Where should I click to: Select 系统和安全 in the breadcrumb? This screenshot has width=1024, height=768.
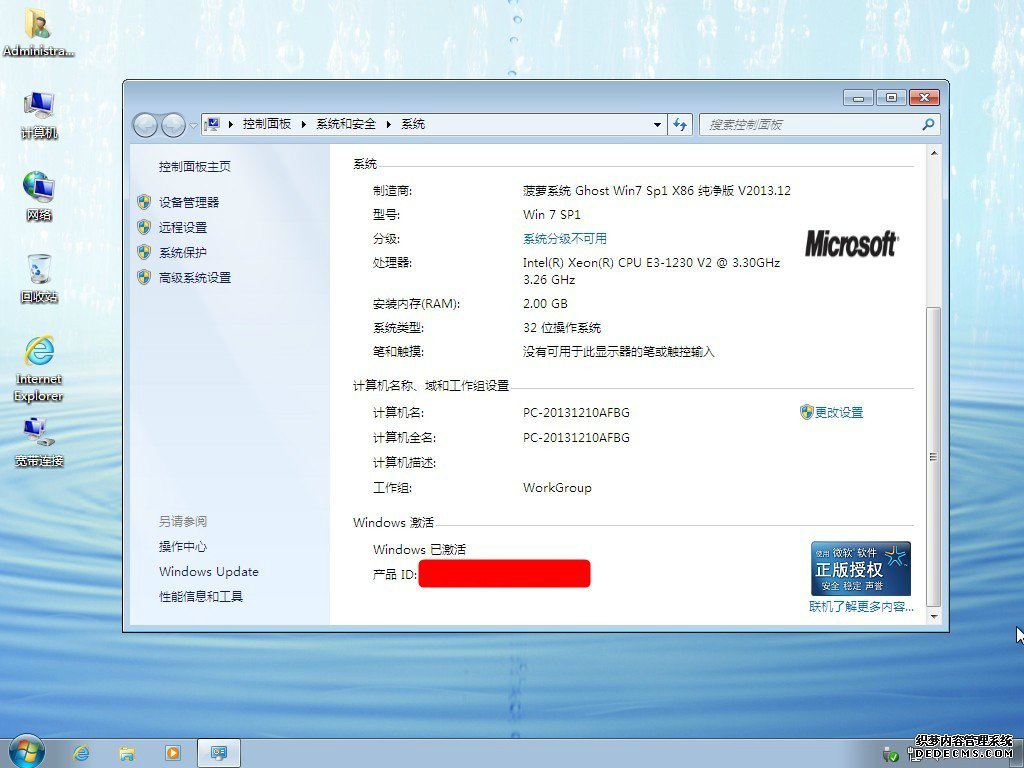click(x=346, y=124)
